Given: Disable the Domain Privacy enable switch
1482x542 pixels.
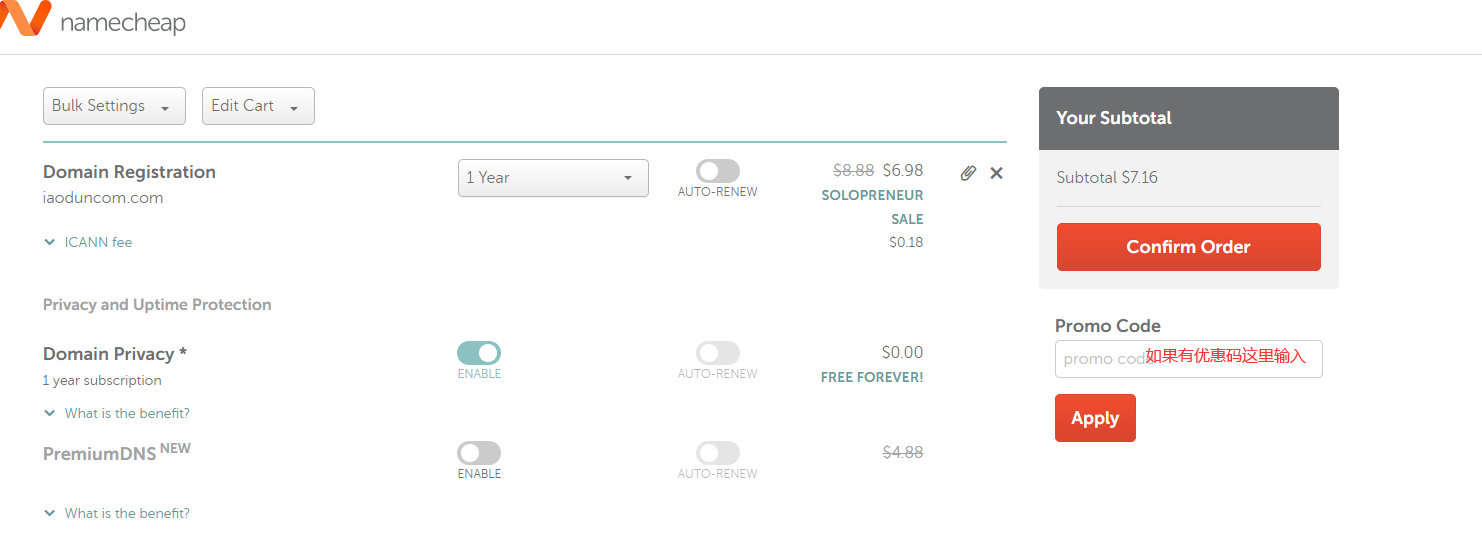Looking at the screenshot, I should point(479,353).
